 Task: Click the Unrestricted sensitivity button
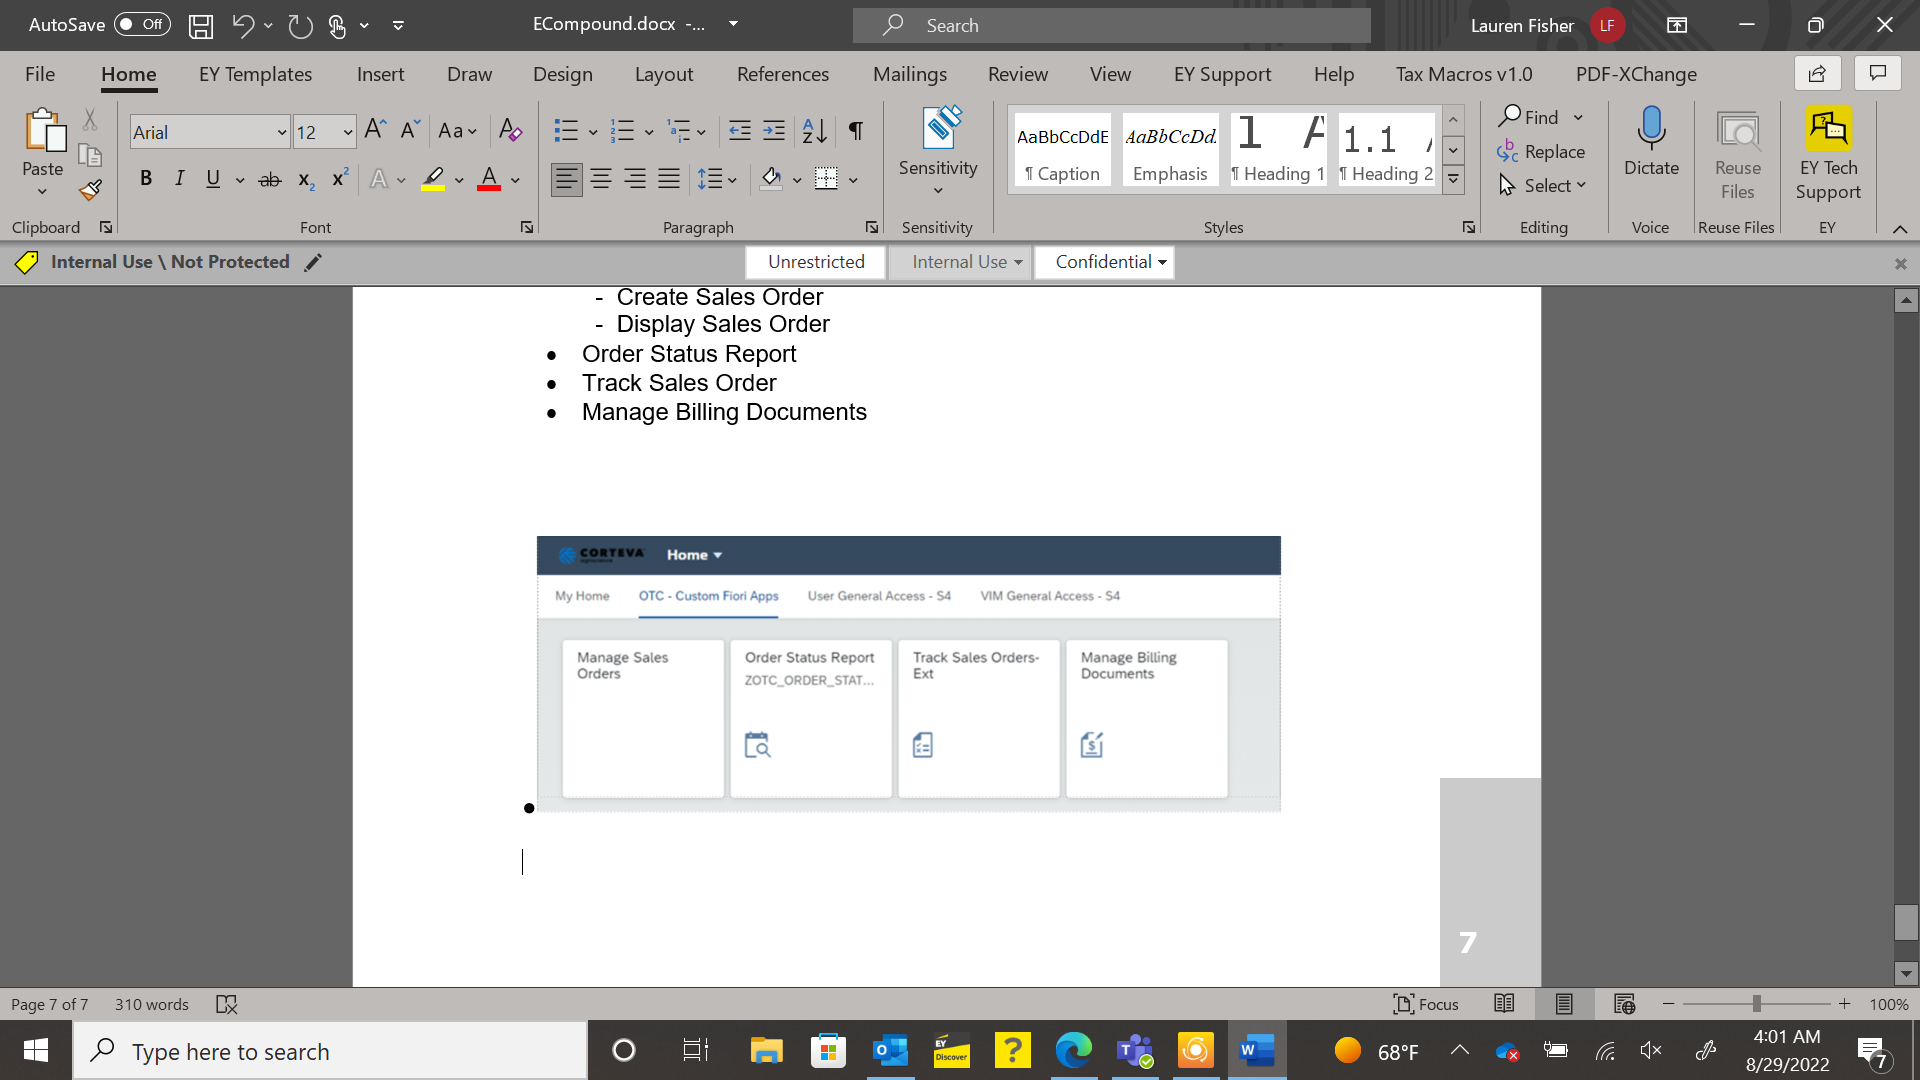pos(816,262)
